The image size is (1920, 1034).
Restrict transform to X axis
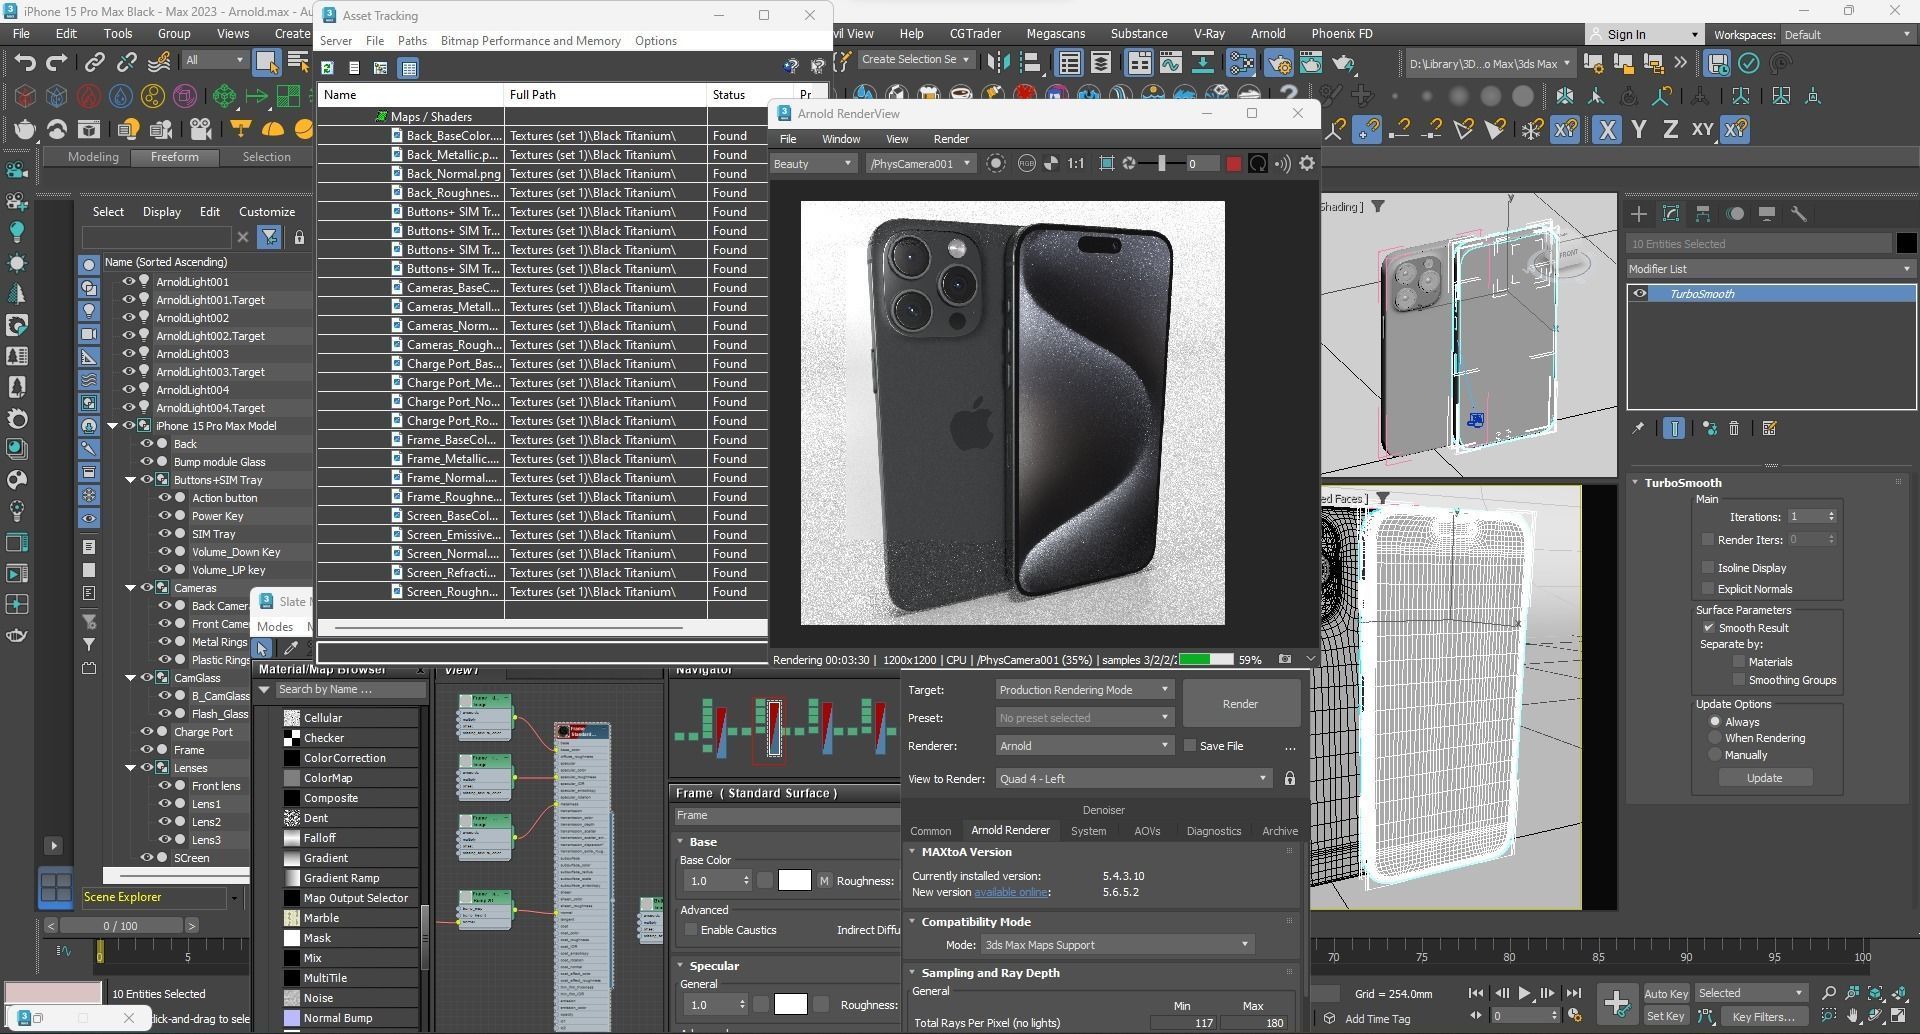(x=1607, y=130)
